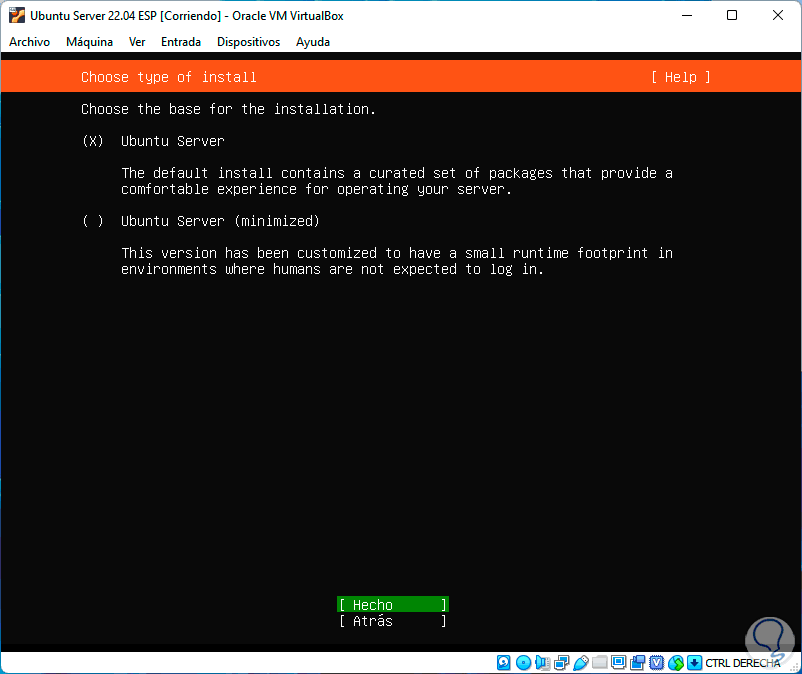
Task: Click the display status icon
Action: tap(618, 663)
